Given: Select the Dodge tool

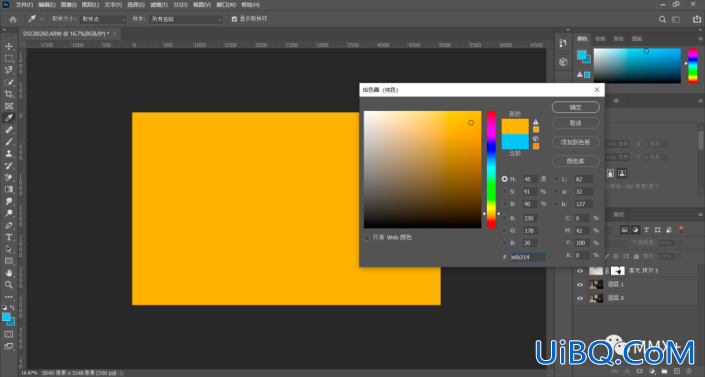Looking at the screenshot, I should [x=9, y=213].
